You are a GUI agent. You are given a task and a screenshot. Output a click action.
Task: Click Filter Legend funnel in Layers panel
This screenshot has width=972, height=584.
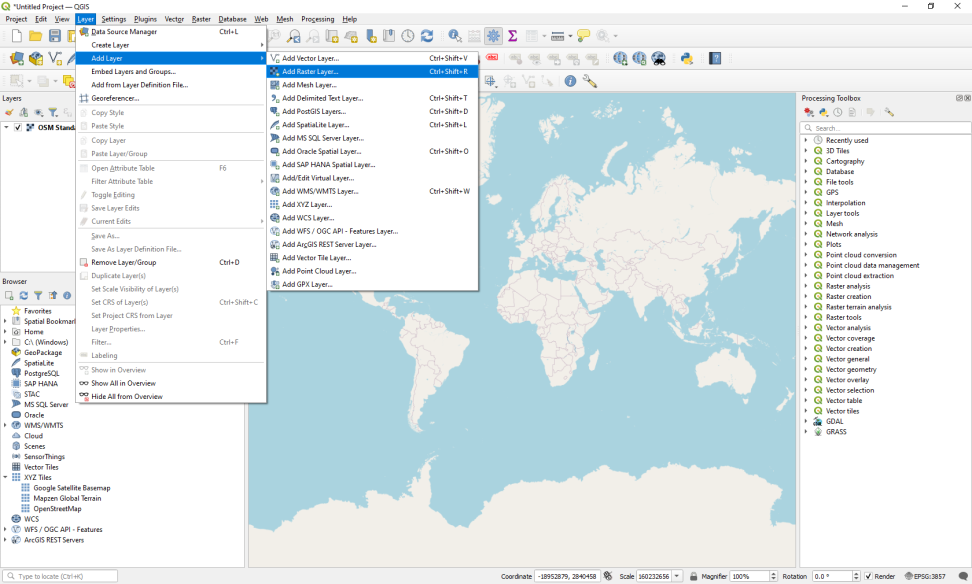pos(53,112)
